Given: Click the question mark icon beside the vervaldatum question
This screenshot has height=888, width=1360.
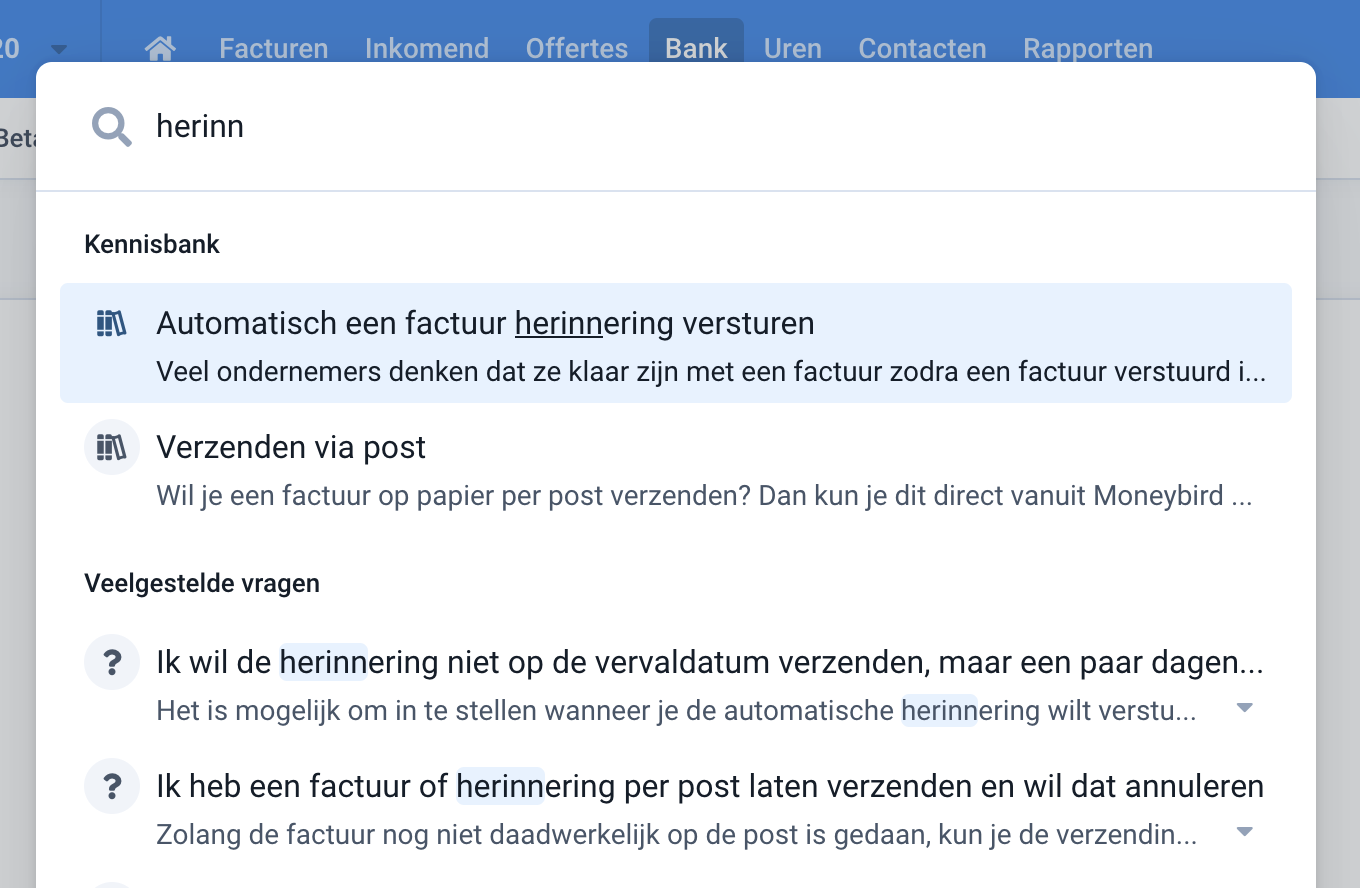Looking at the screenshot, I should point(111,662).
